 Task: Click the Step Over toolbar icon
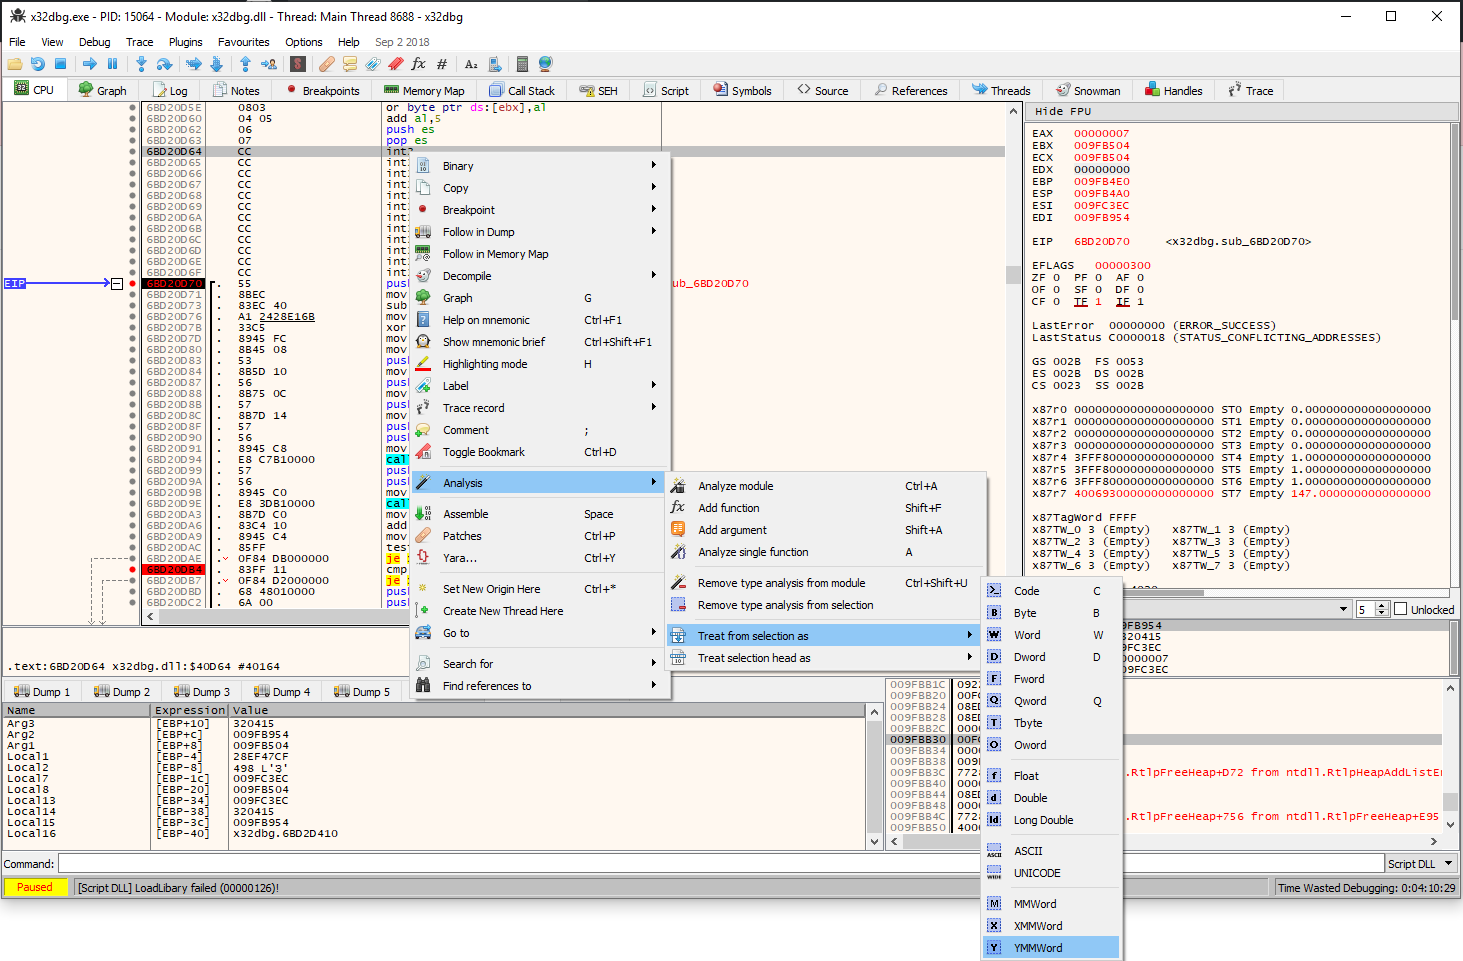point(164,64)
